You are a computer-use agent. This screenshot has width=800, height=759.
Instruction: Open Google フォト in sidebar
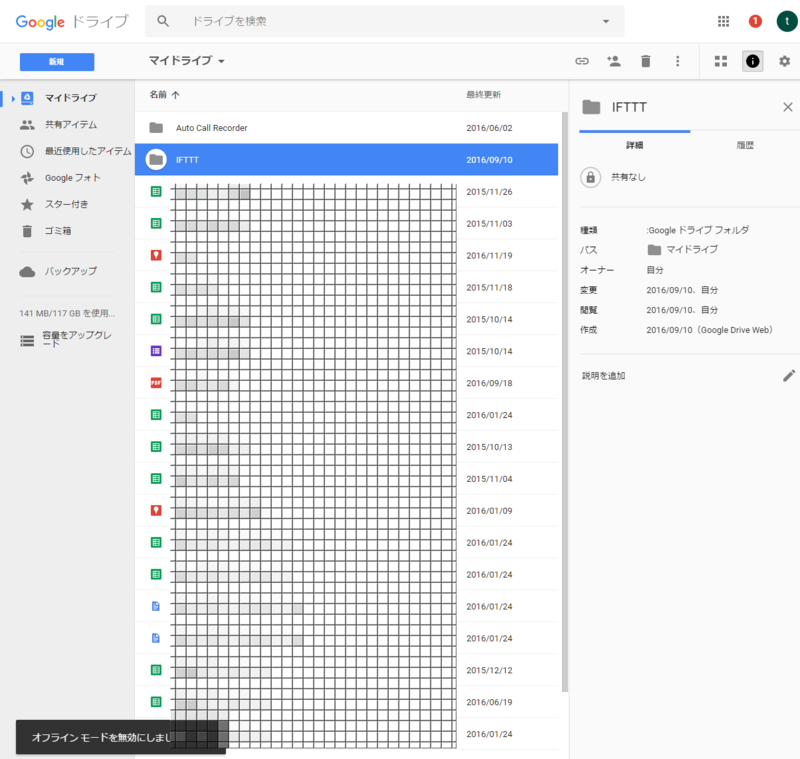coord(72,178)
